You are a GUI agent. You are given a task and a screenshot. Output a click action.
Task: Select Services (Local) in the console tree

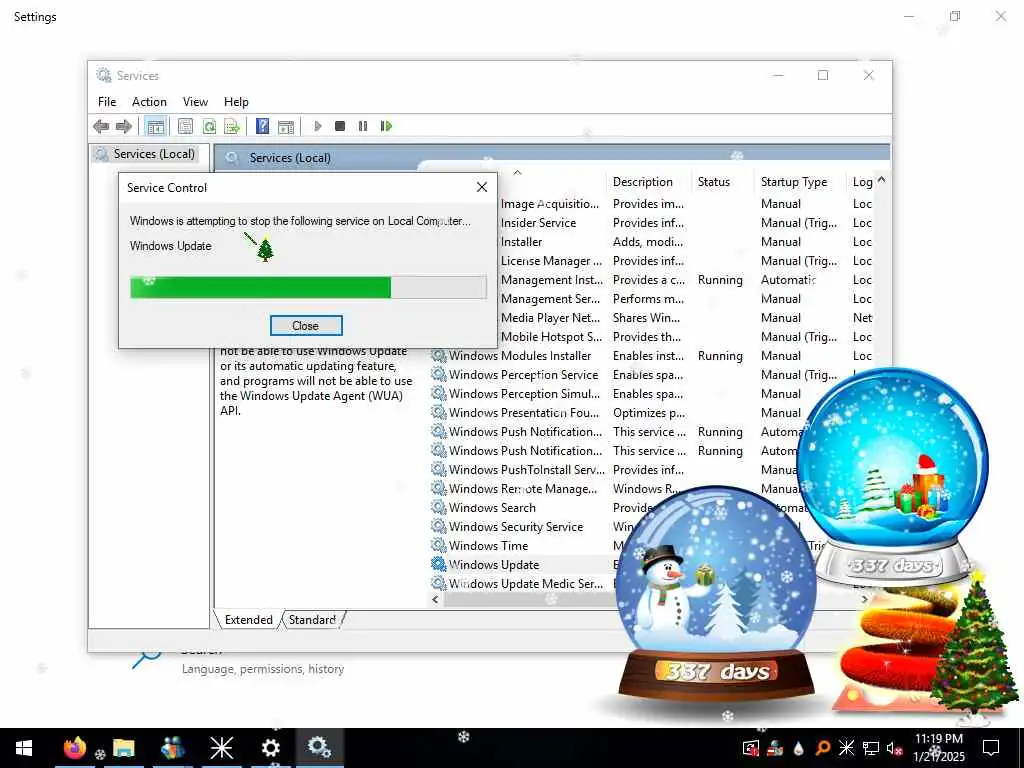tap(146, 154)
